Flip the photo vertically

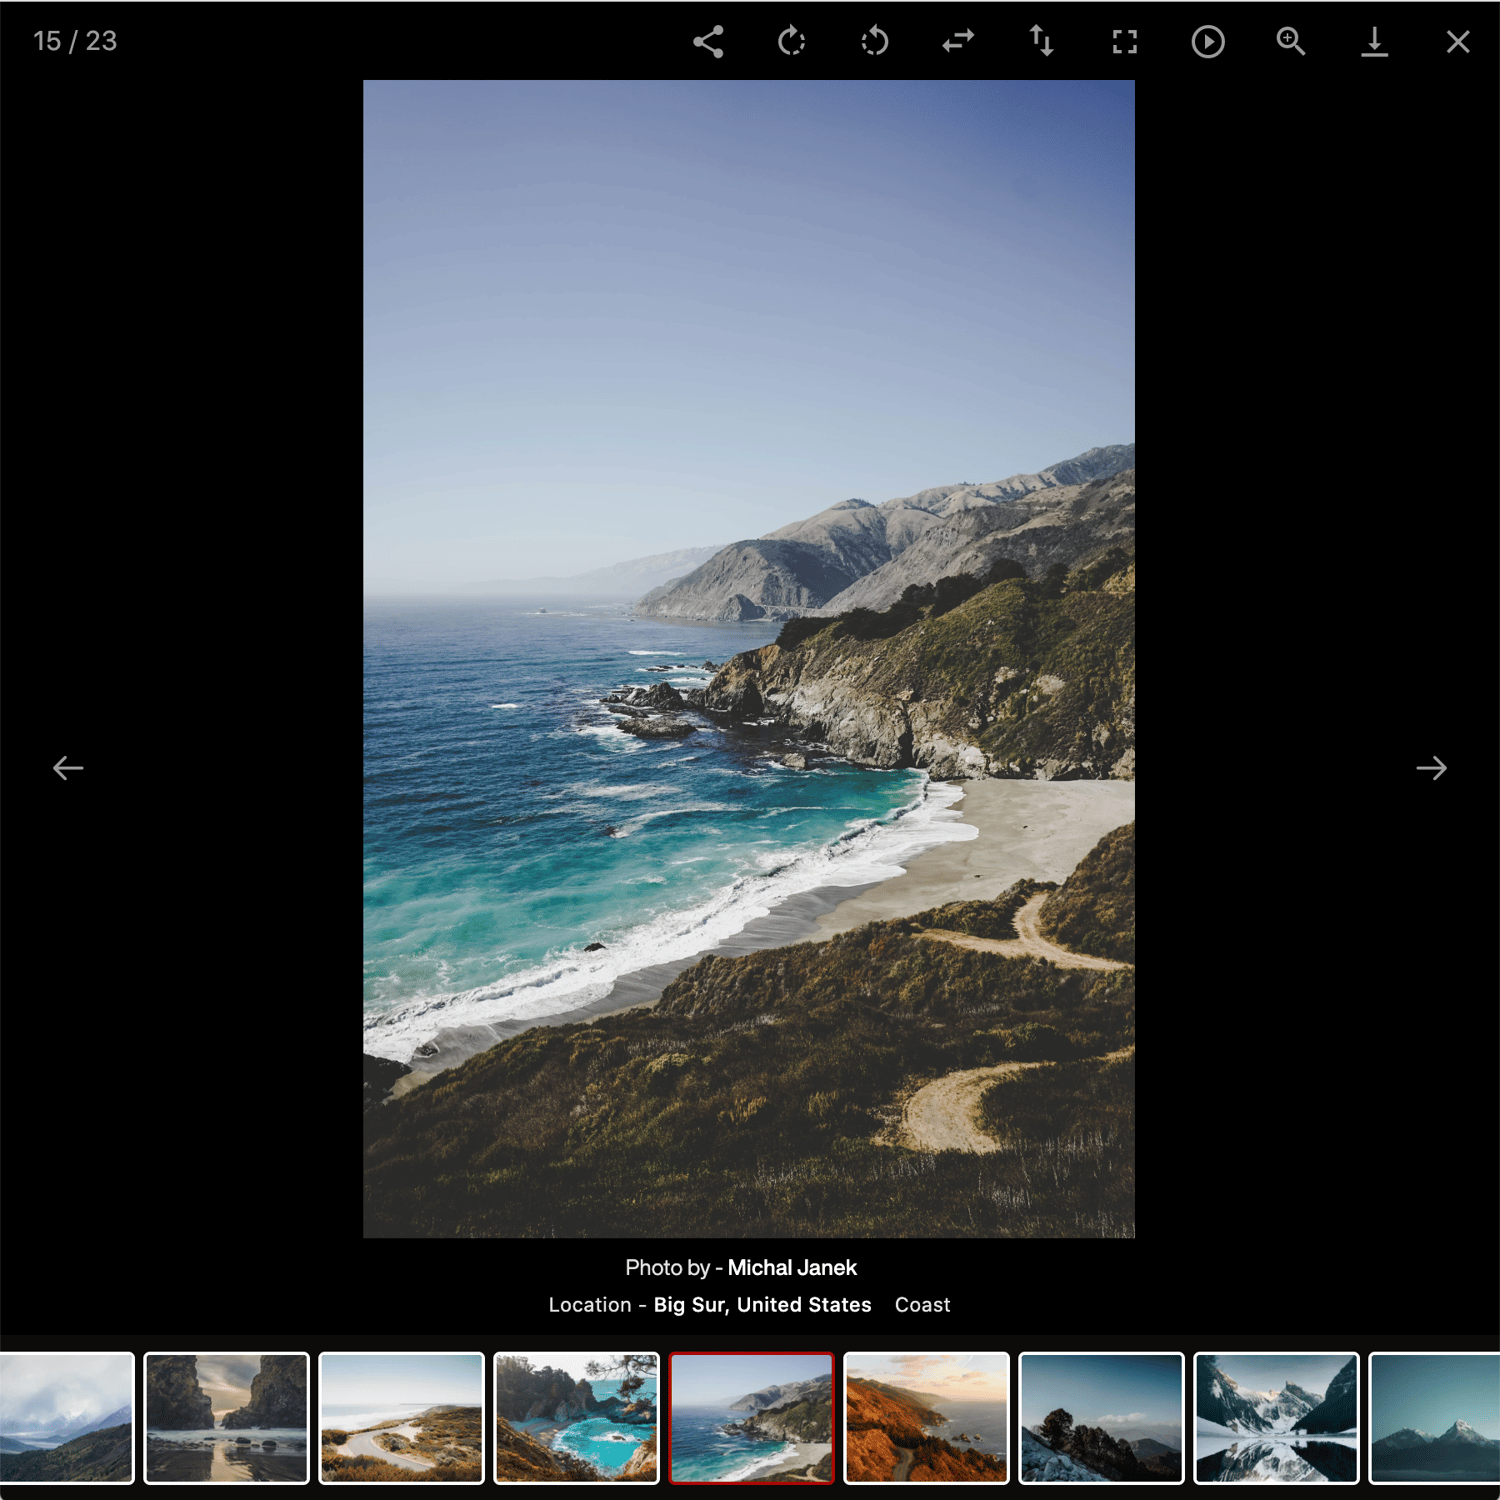click(1041, 41)
